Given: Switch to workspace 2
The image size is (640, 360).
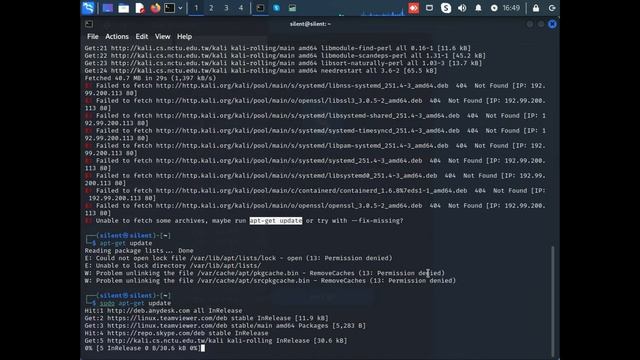Looking at the screenshot, I should tap(211, 8).
